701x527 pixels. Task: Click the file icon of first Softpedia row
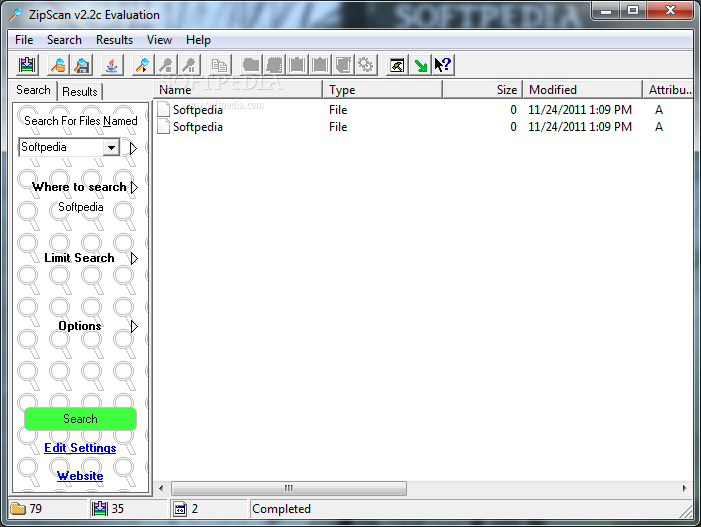pos(164,110)
